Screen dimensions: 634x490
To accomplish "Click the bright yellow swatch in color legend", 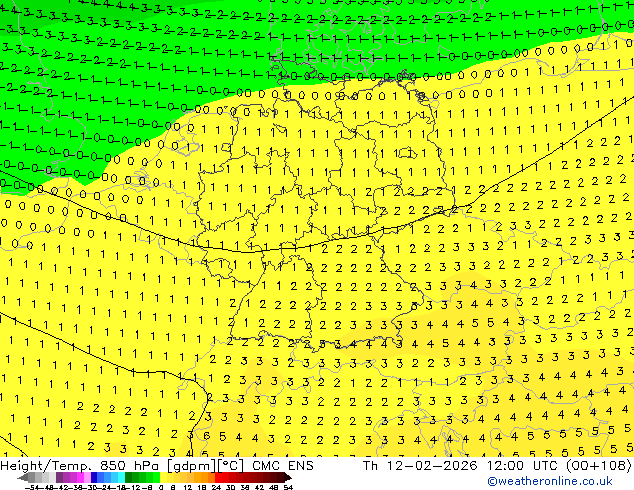I will click(163, 478).
